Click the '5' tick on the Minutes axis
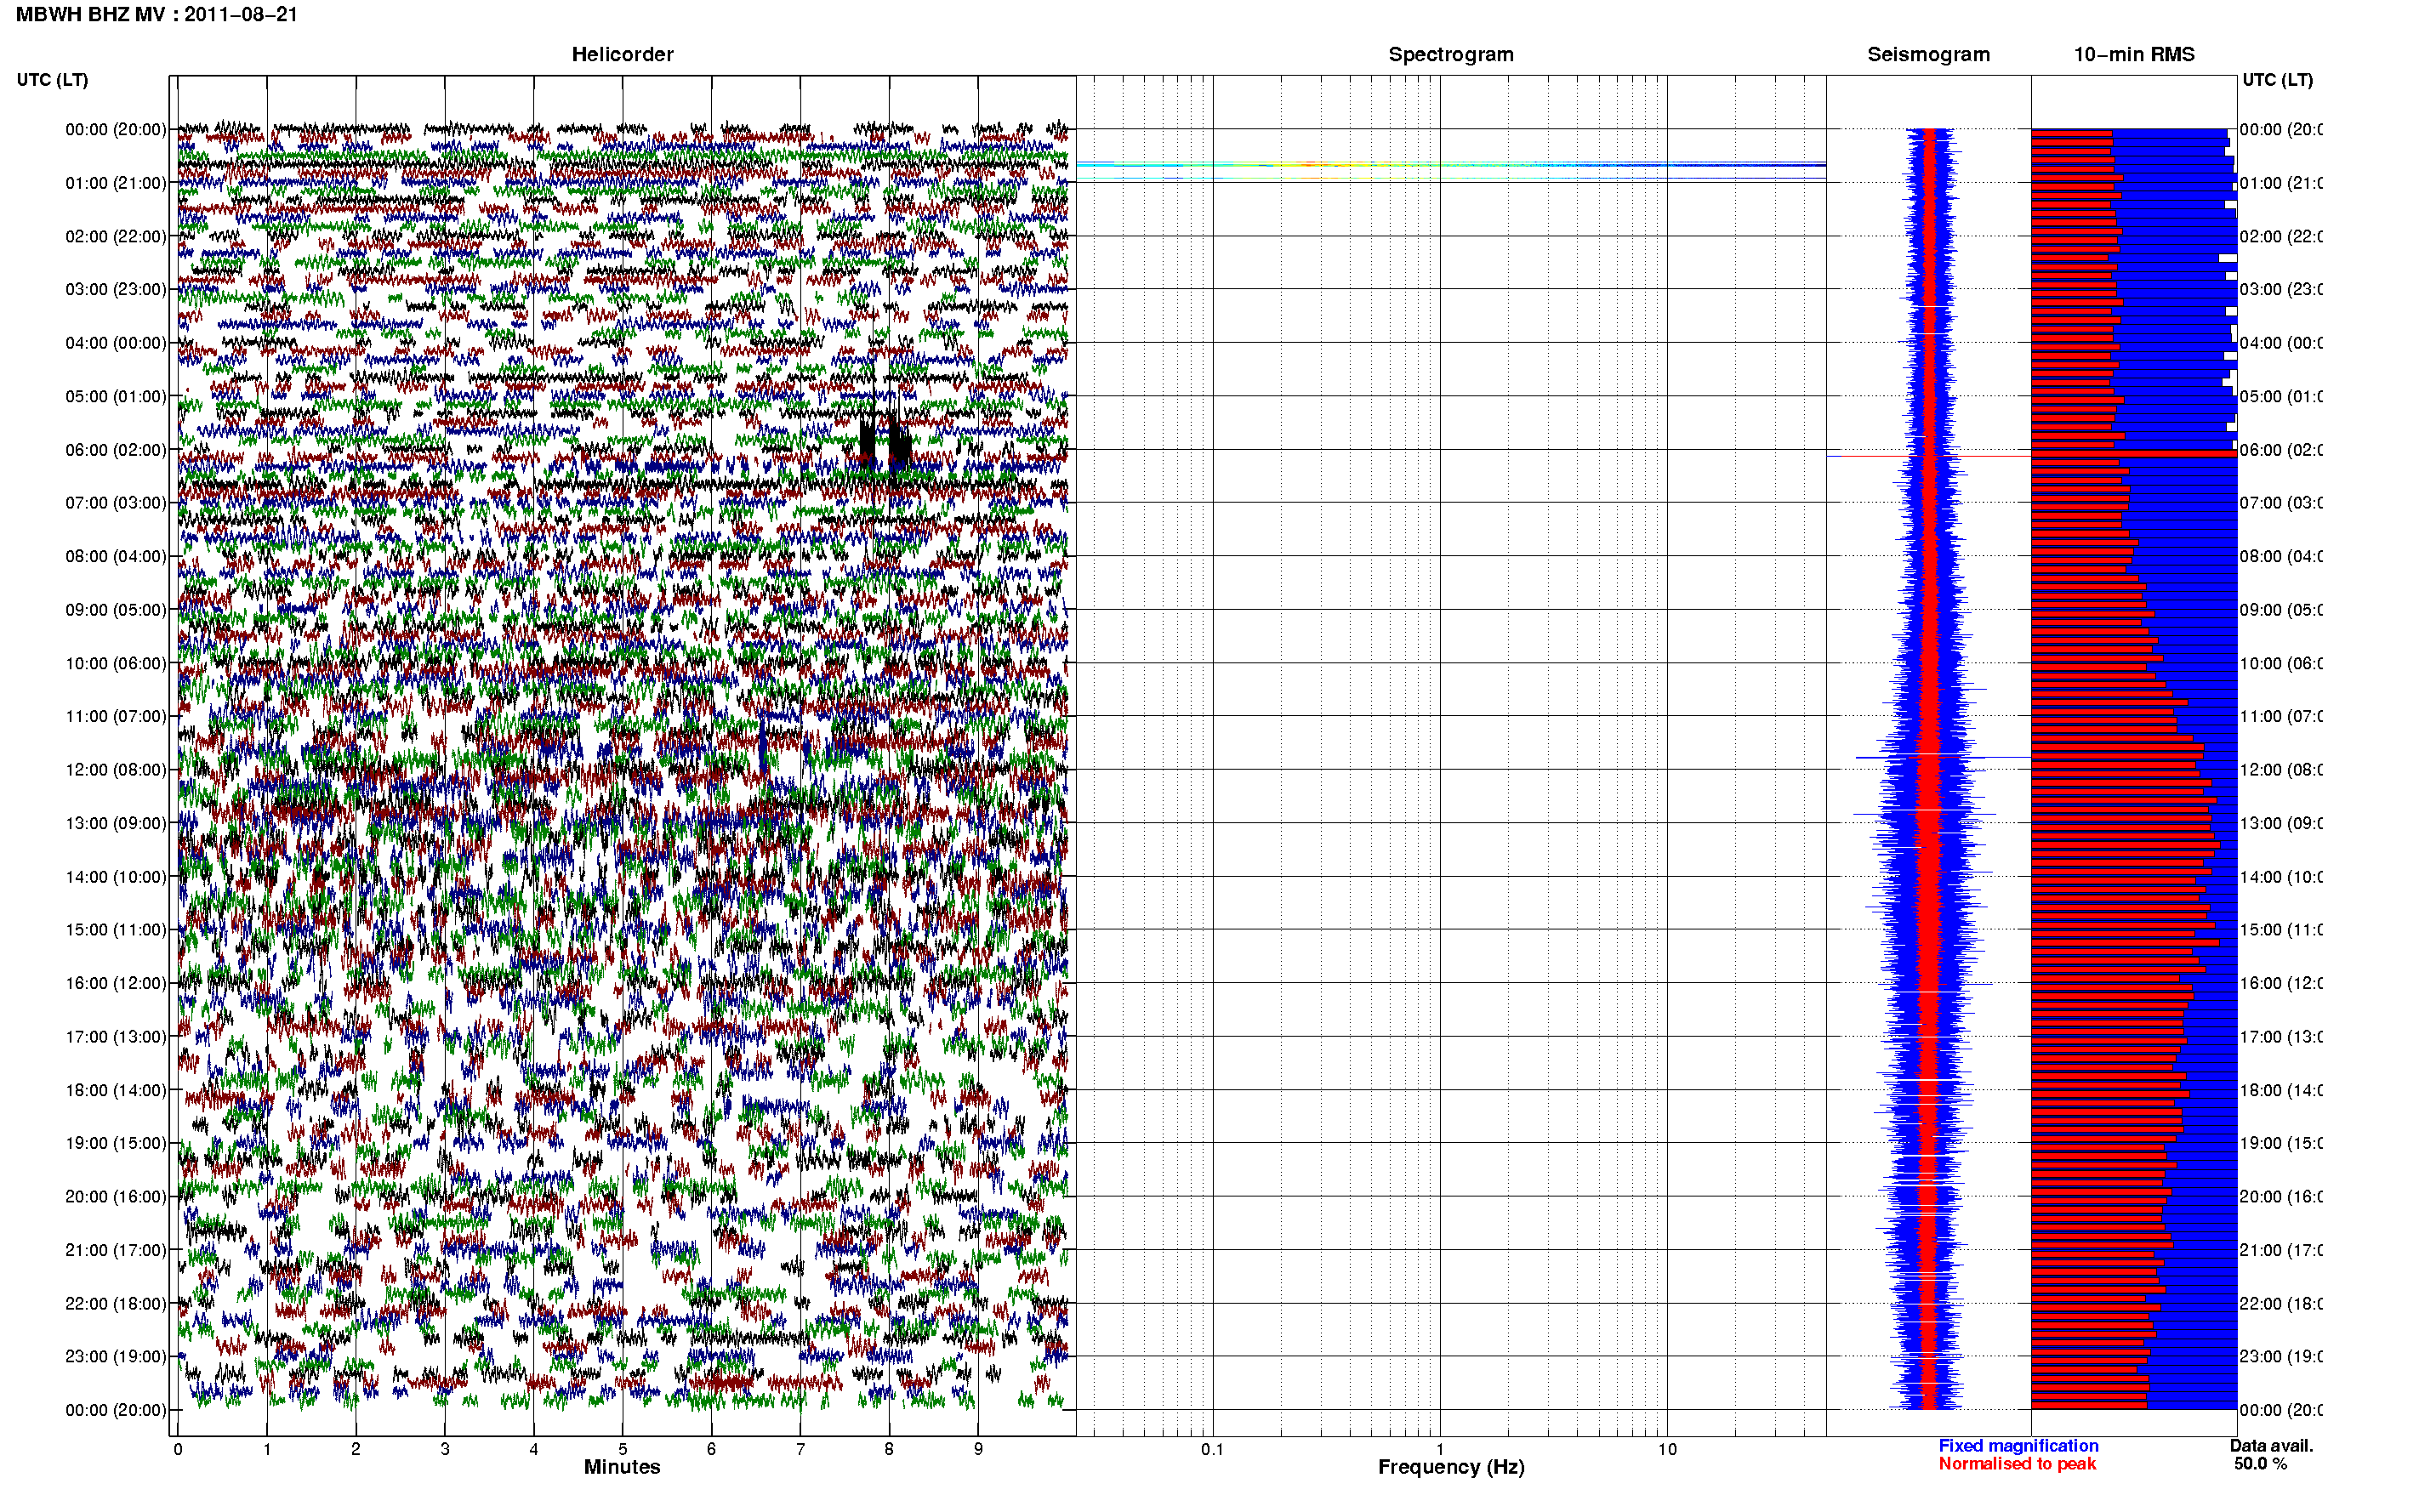This screenshot has height=1512, width=2419. (622, 1449)
